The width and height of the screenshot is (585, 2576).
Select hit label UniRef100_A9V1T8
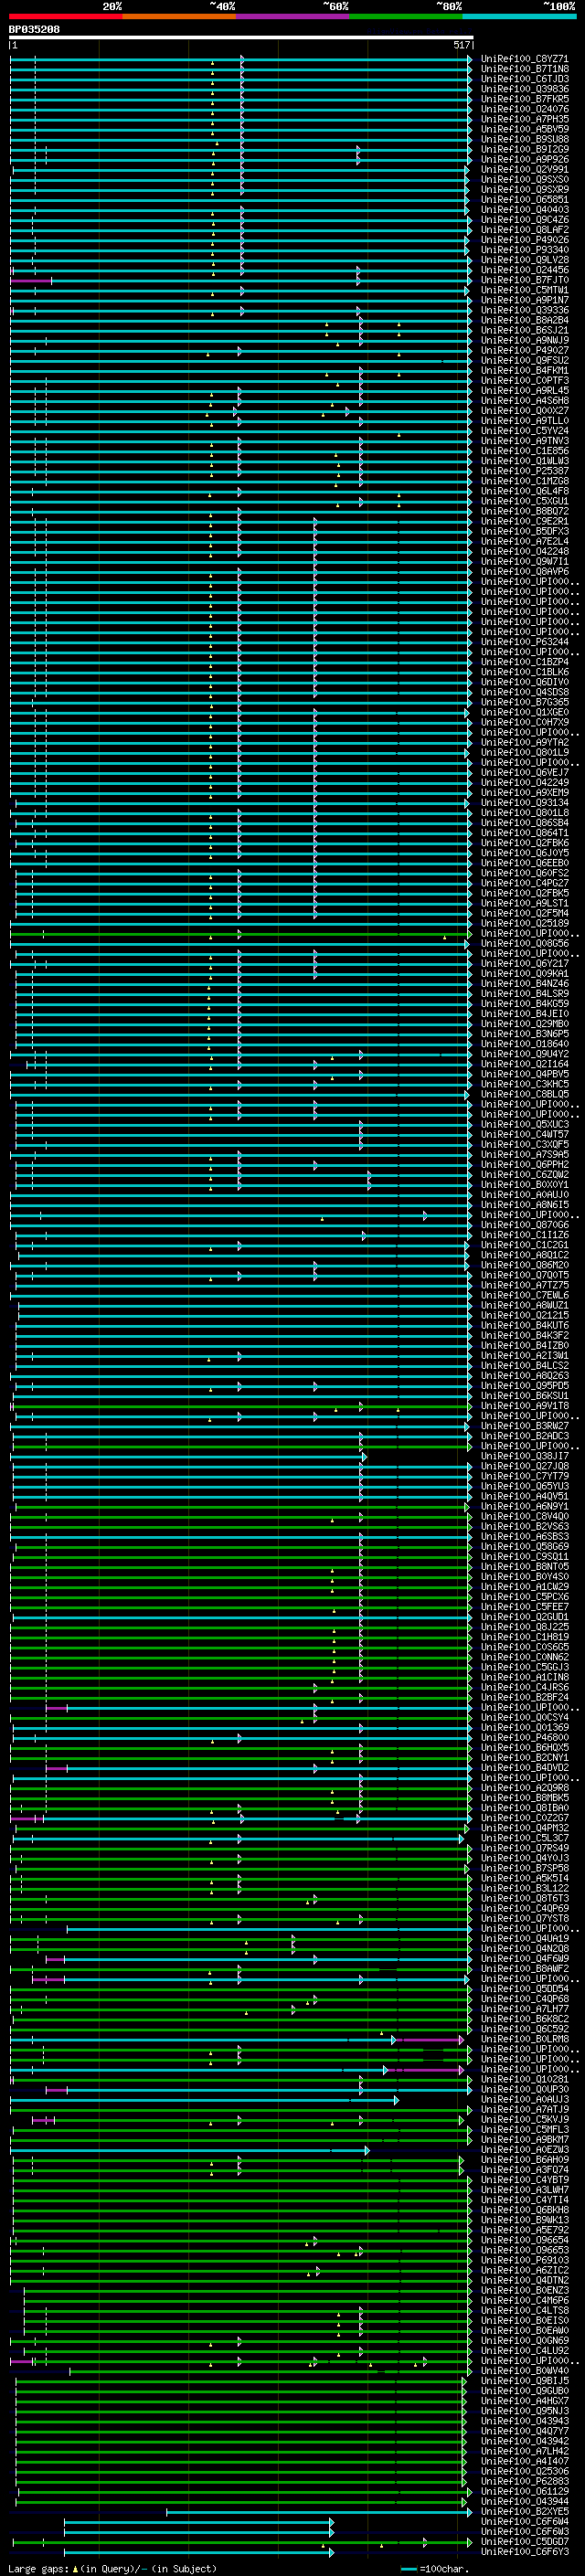pos(525,1406)
